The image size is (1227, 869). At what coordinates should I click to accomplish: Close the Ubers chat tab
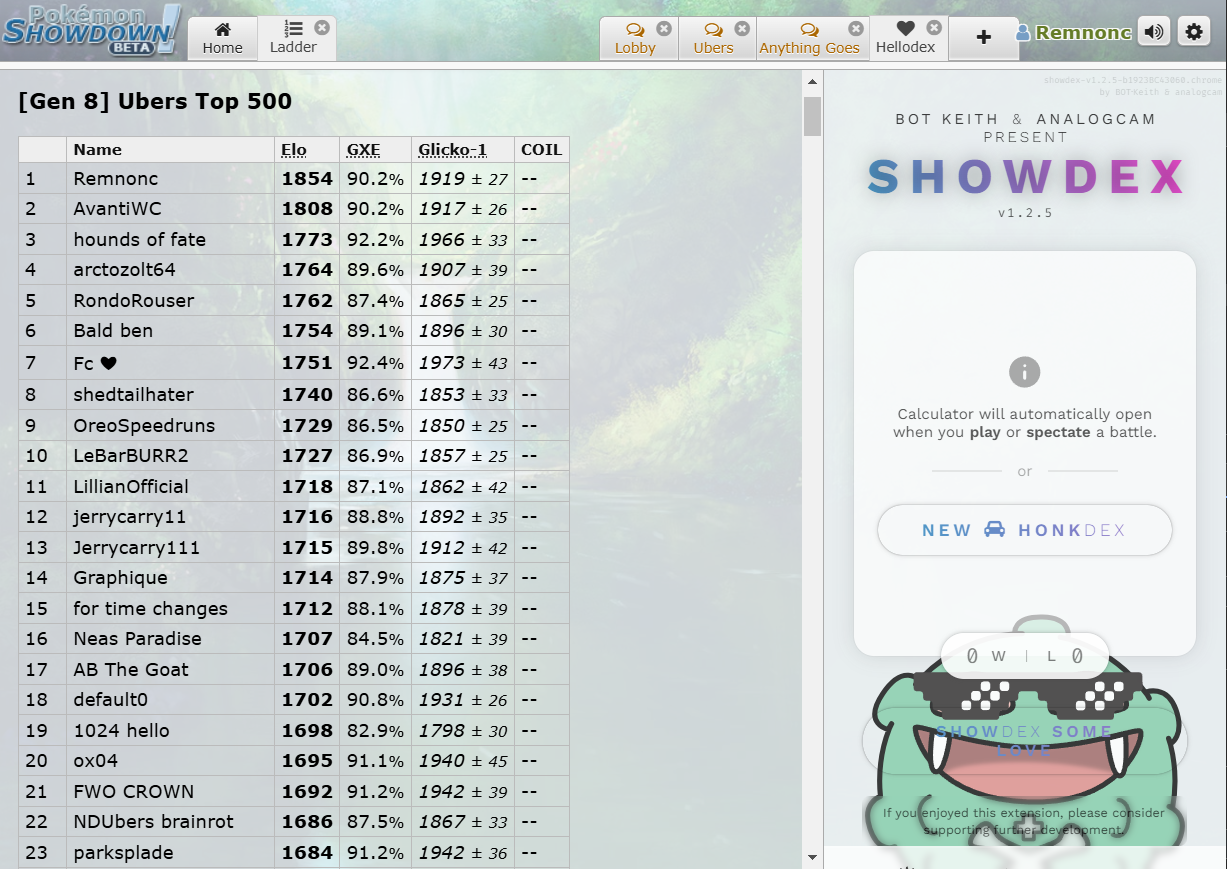[x=741, y=29]
